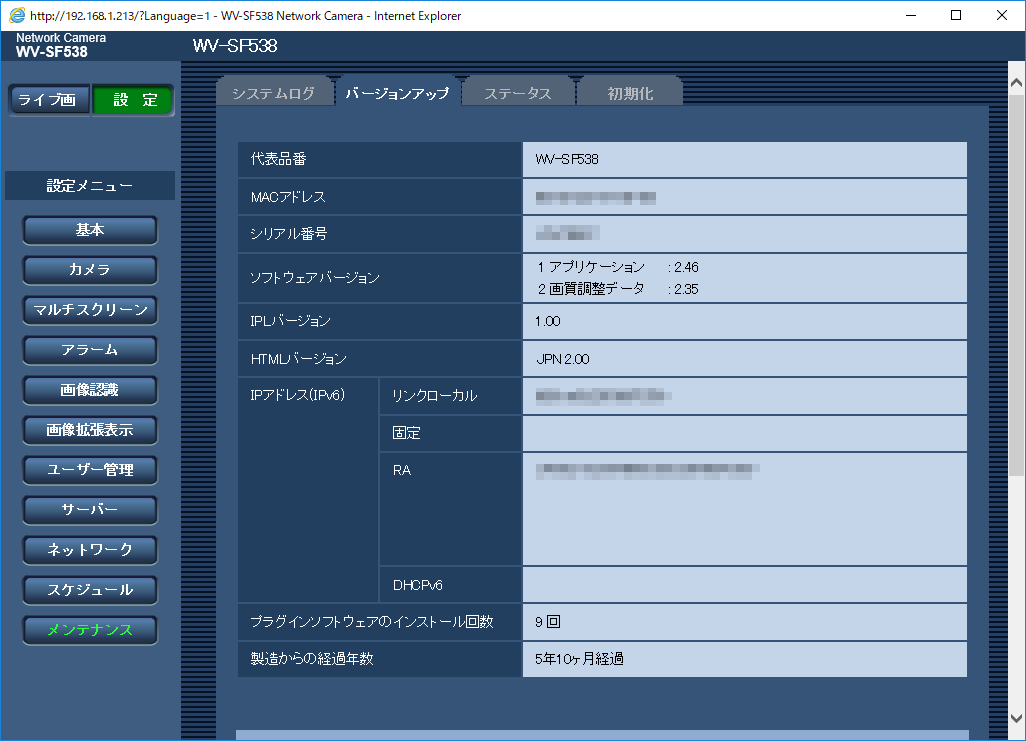The width and height of the screenshot is (1026, 741).
Task: Open the ネットワーク settings
Action: pyautogui.click(x=90, y=550)
